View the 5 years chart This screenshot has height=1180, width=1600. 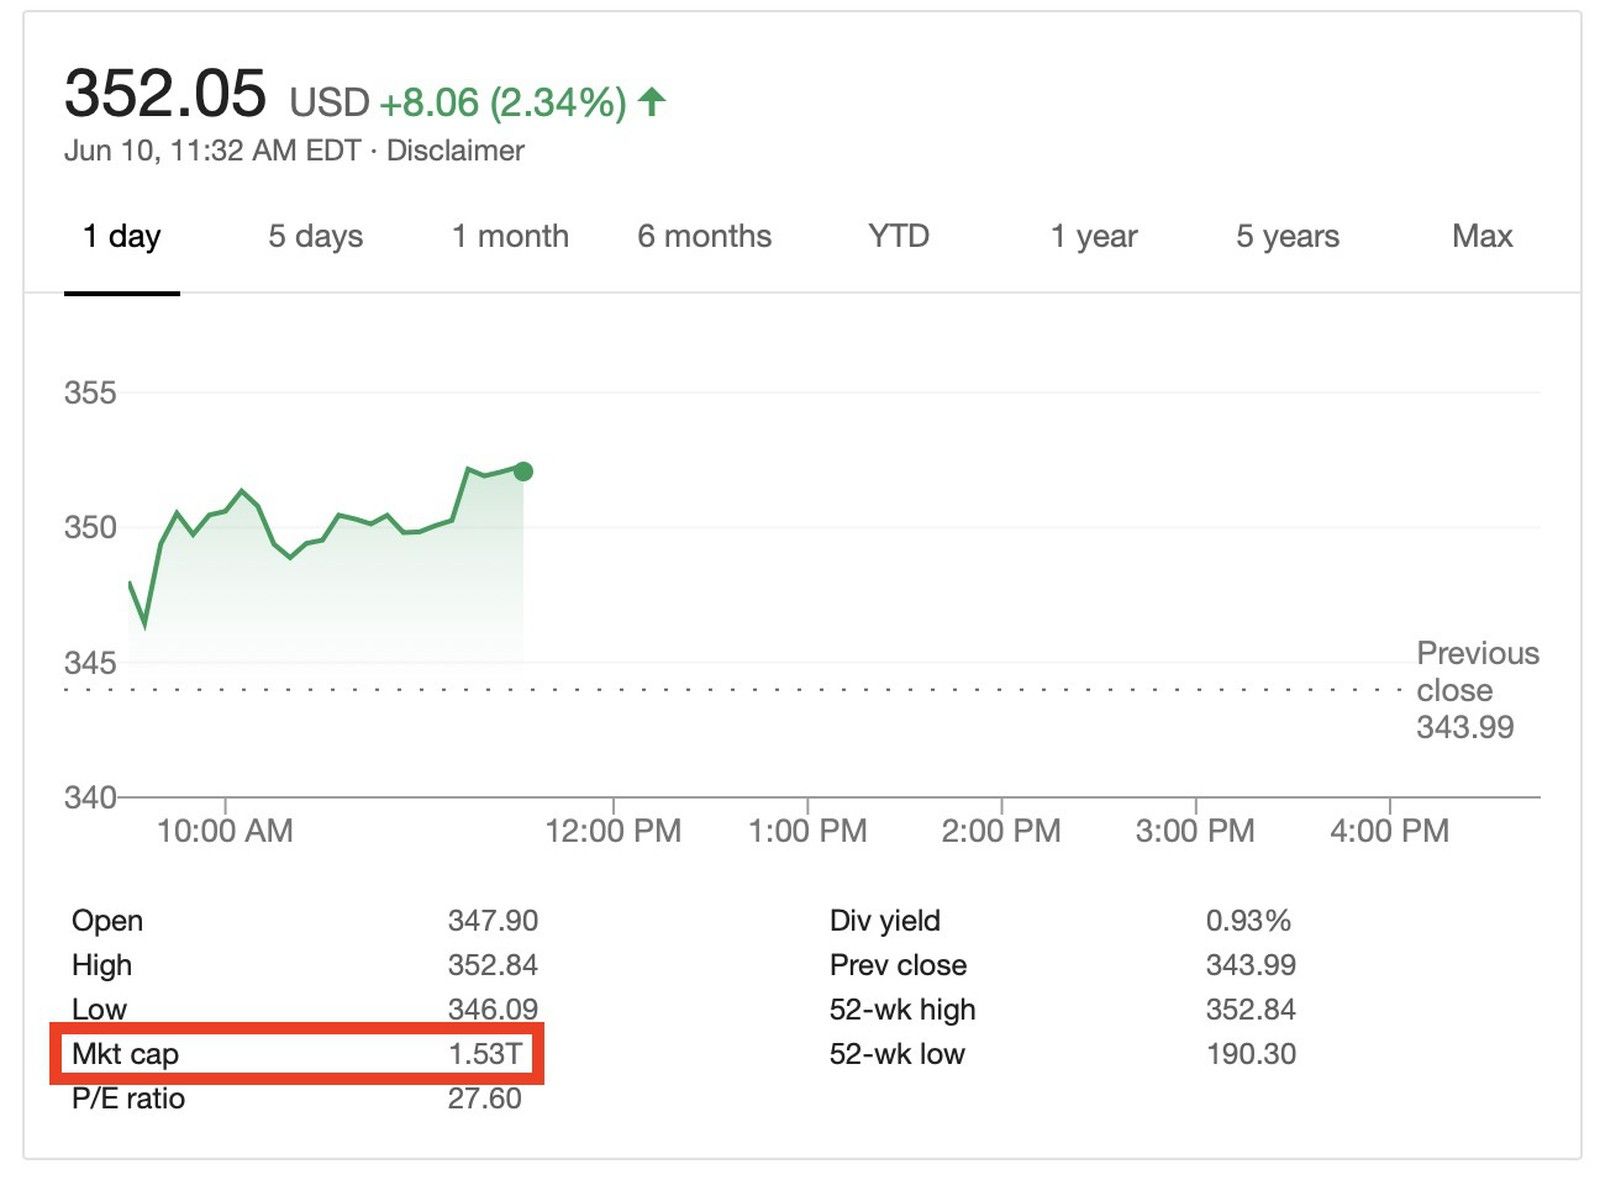[x=1287, y=236]
